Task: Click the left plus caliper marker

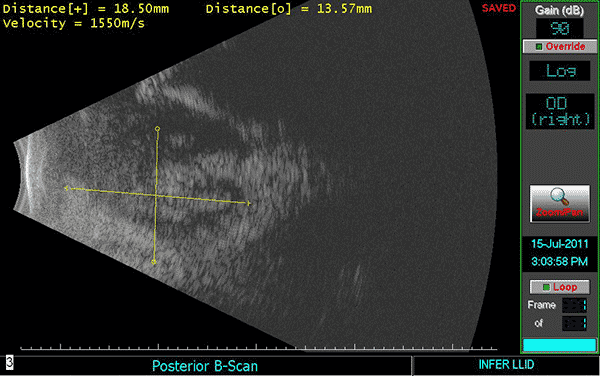Action: click(67, 188)
